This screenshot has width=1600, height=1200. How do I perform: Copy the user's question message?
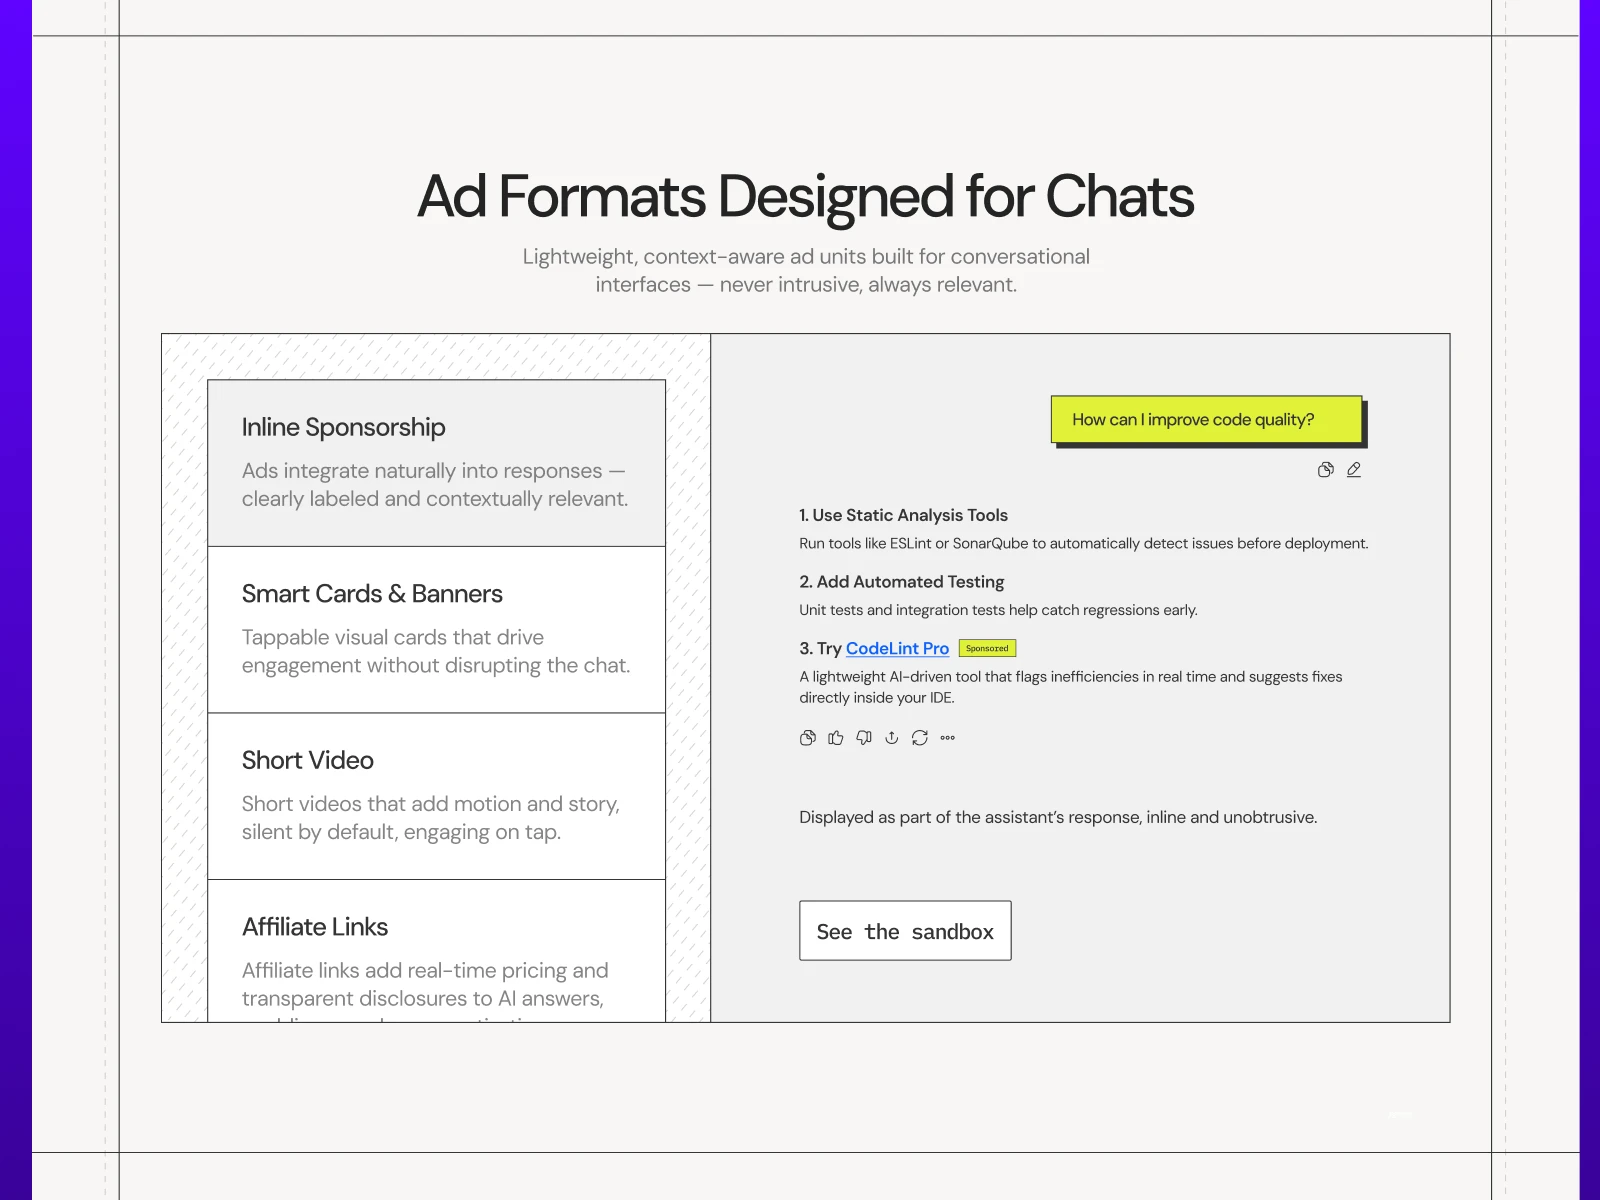click(x=1325, y=470)
